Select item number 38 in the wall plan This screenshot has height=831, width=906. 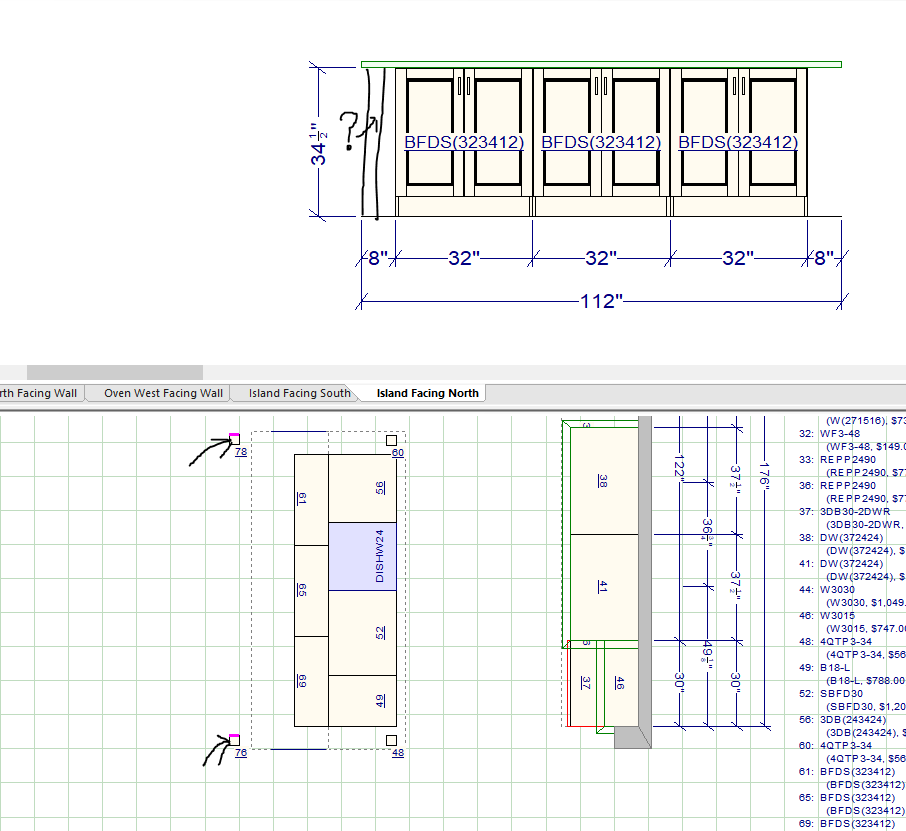602,481
